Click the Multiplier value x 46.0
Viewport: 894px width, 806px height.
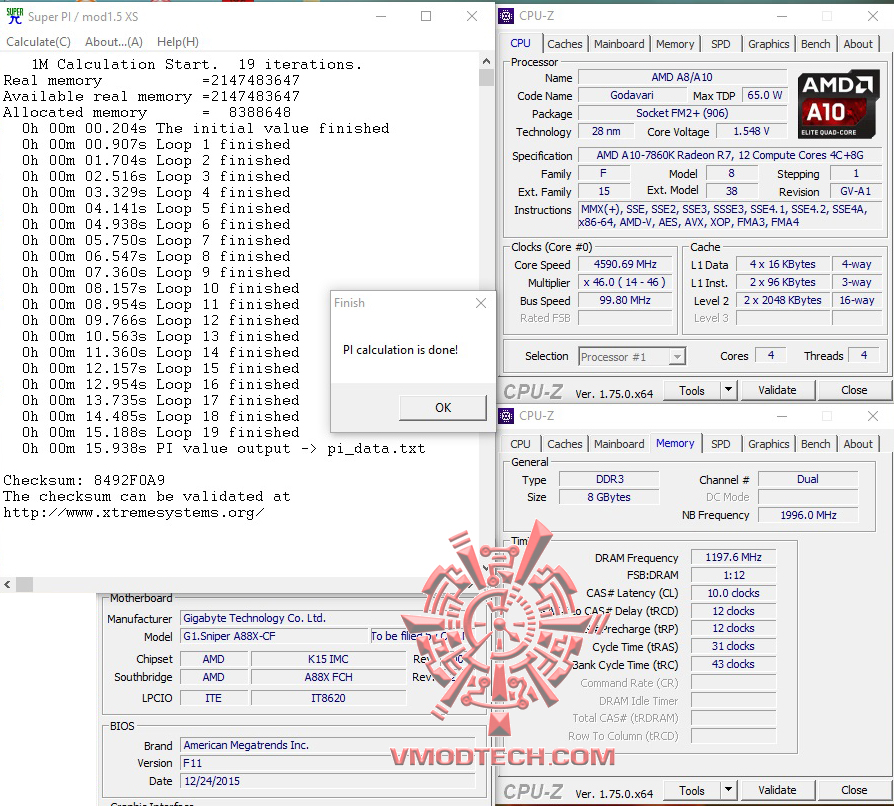pyautogui.click(x=625, y=282)
